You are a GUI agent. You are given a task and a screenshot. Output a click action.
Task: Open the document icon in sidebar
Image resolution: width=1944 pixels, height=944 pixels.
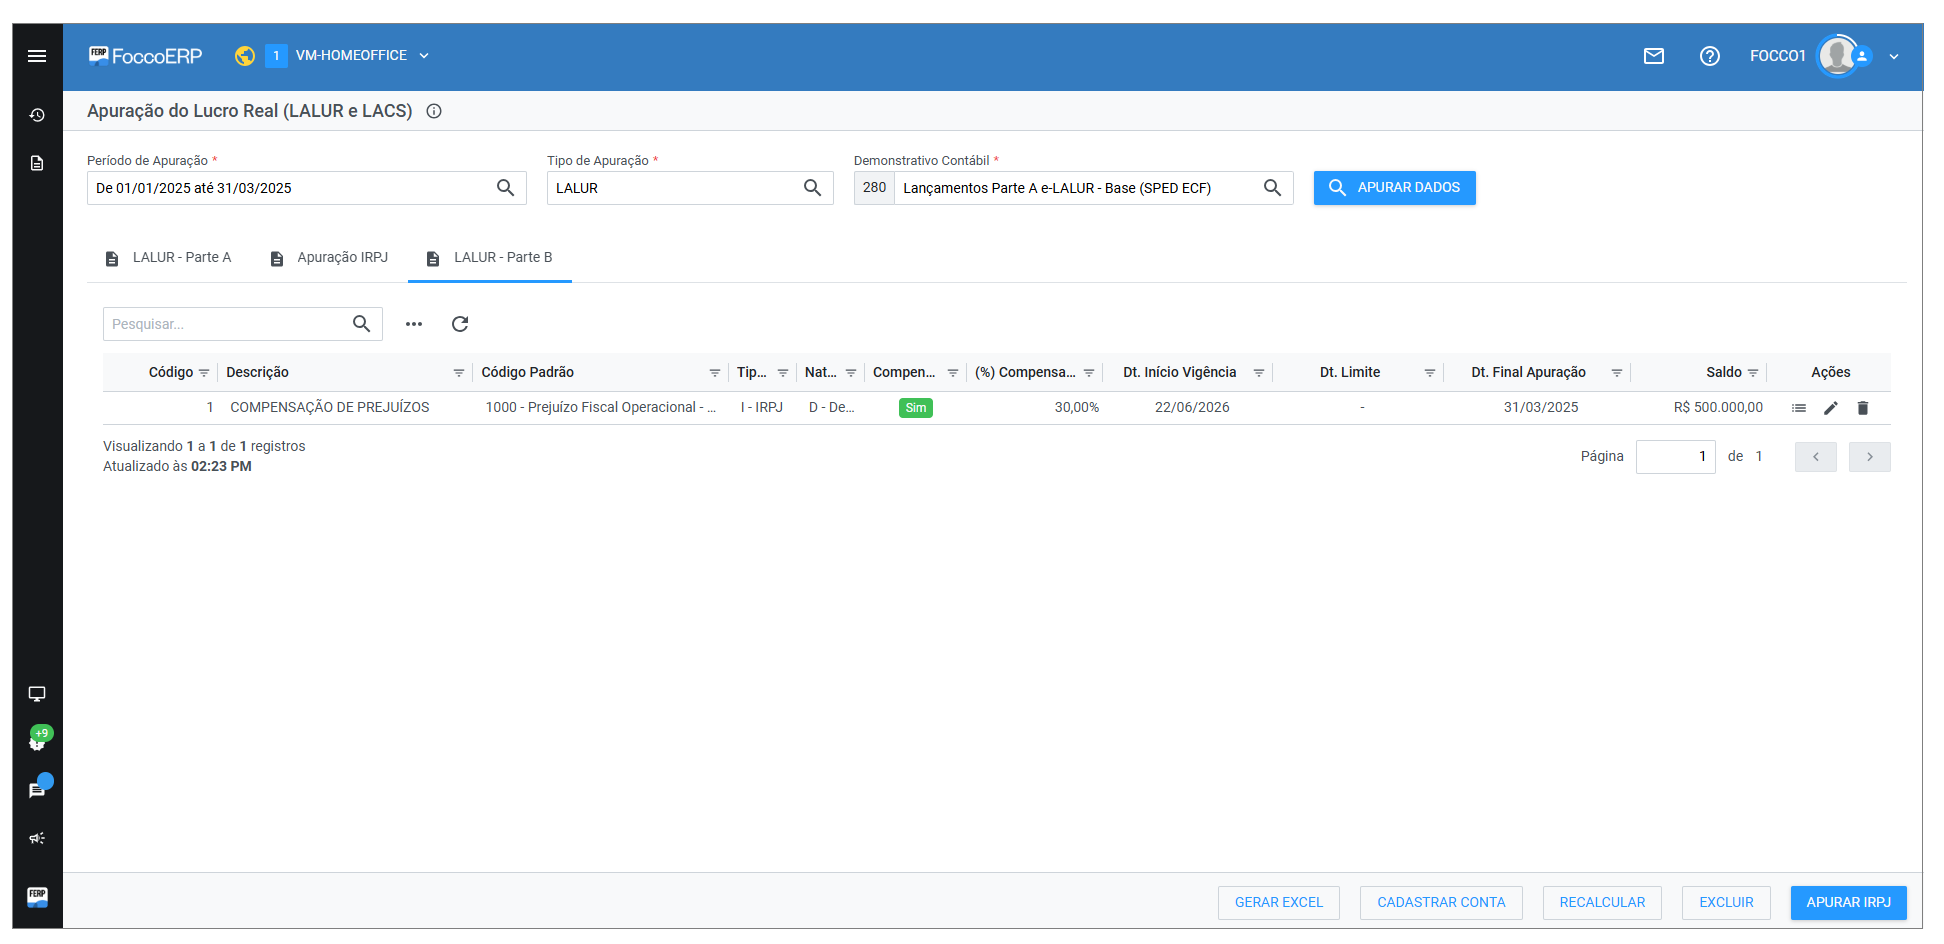[x=37, y=163]
